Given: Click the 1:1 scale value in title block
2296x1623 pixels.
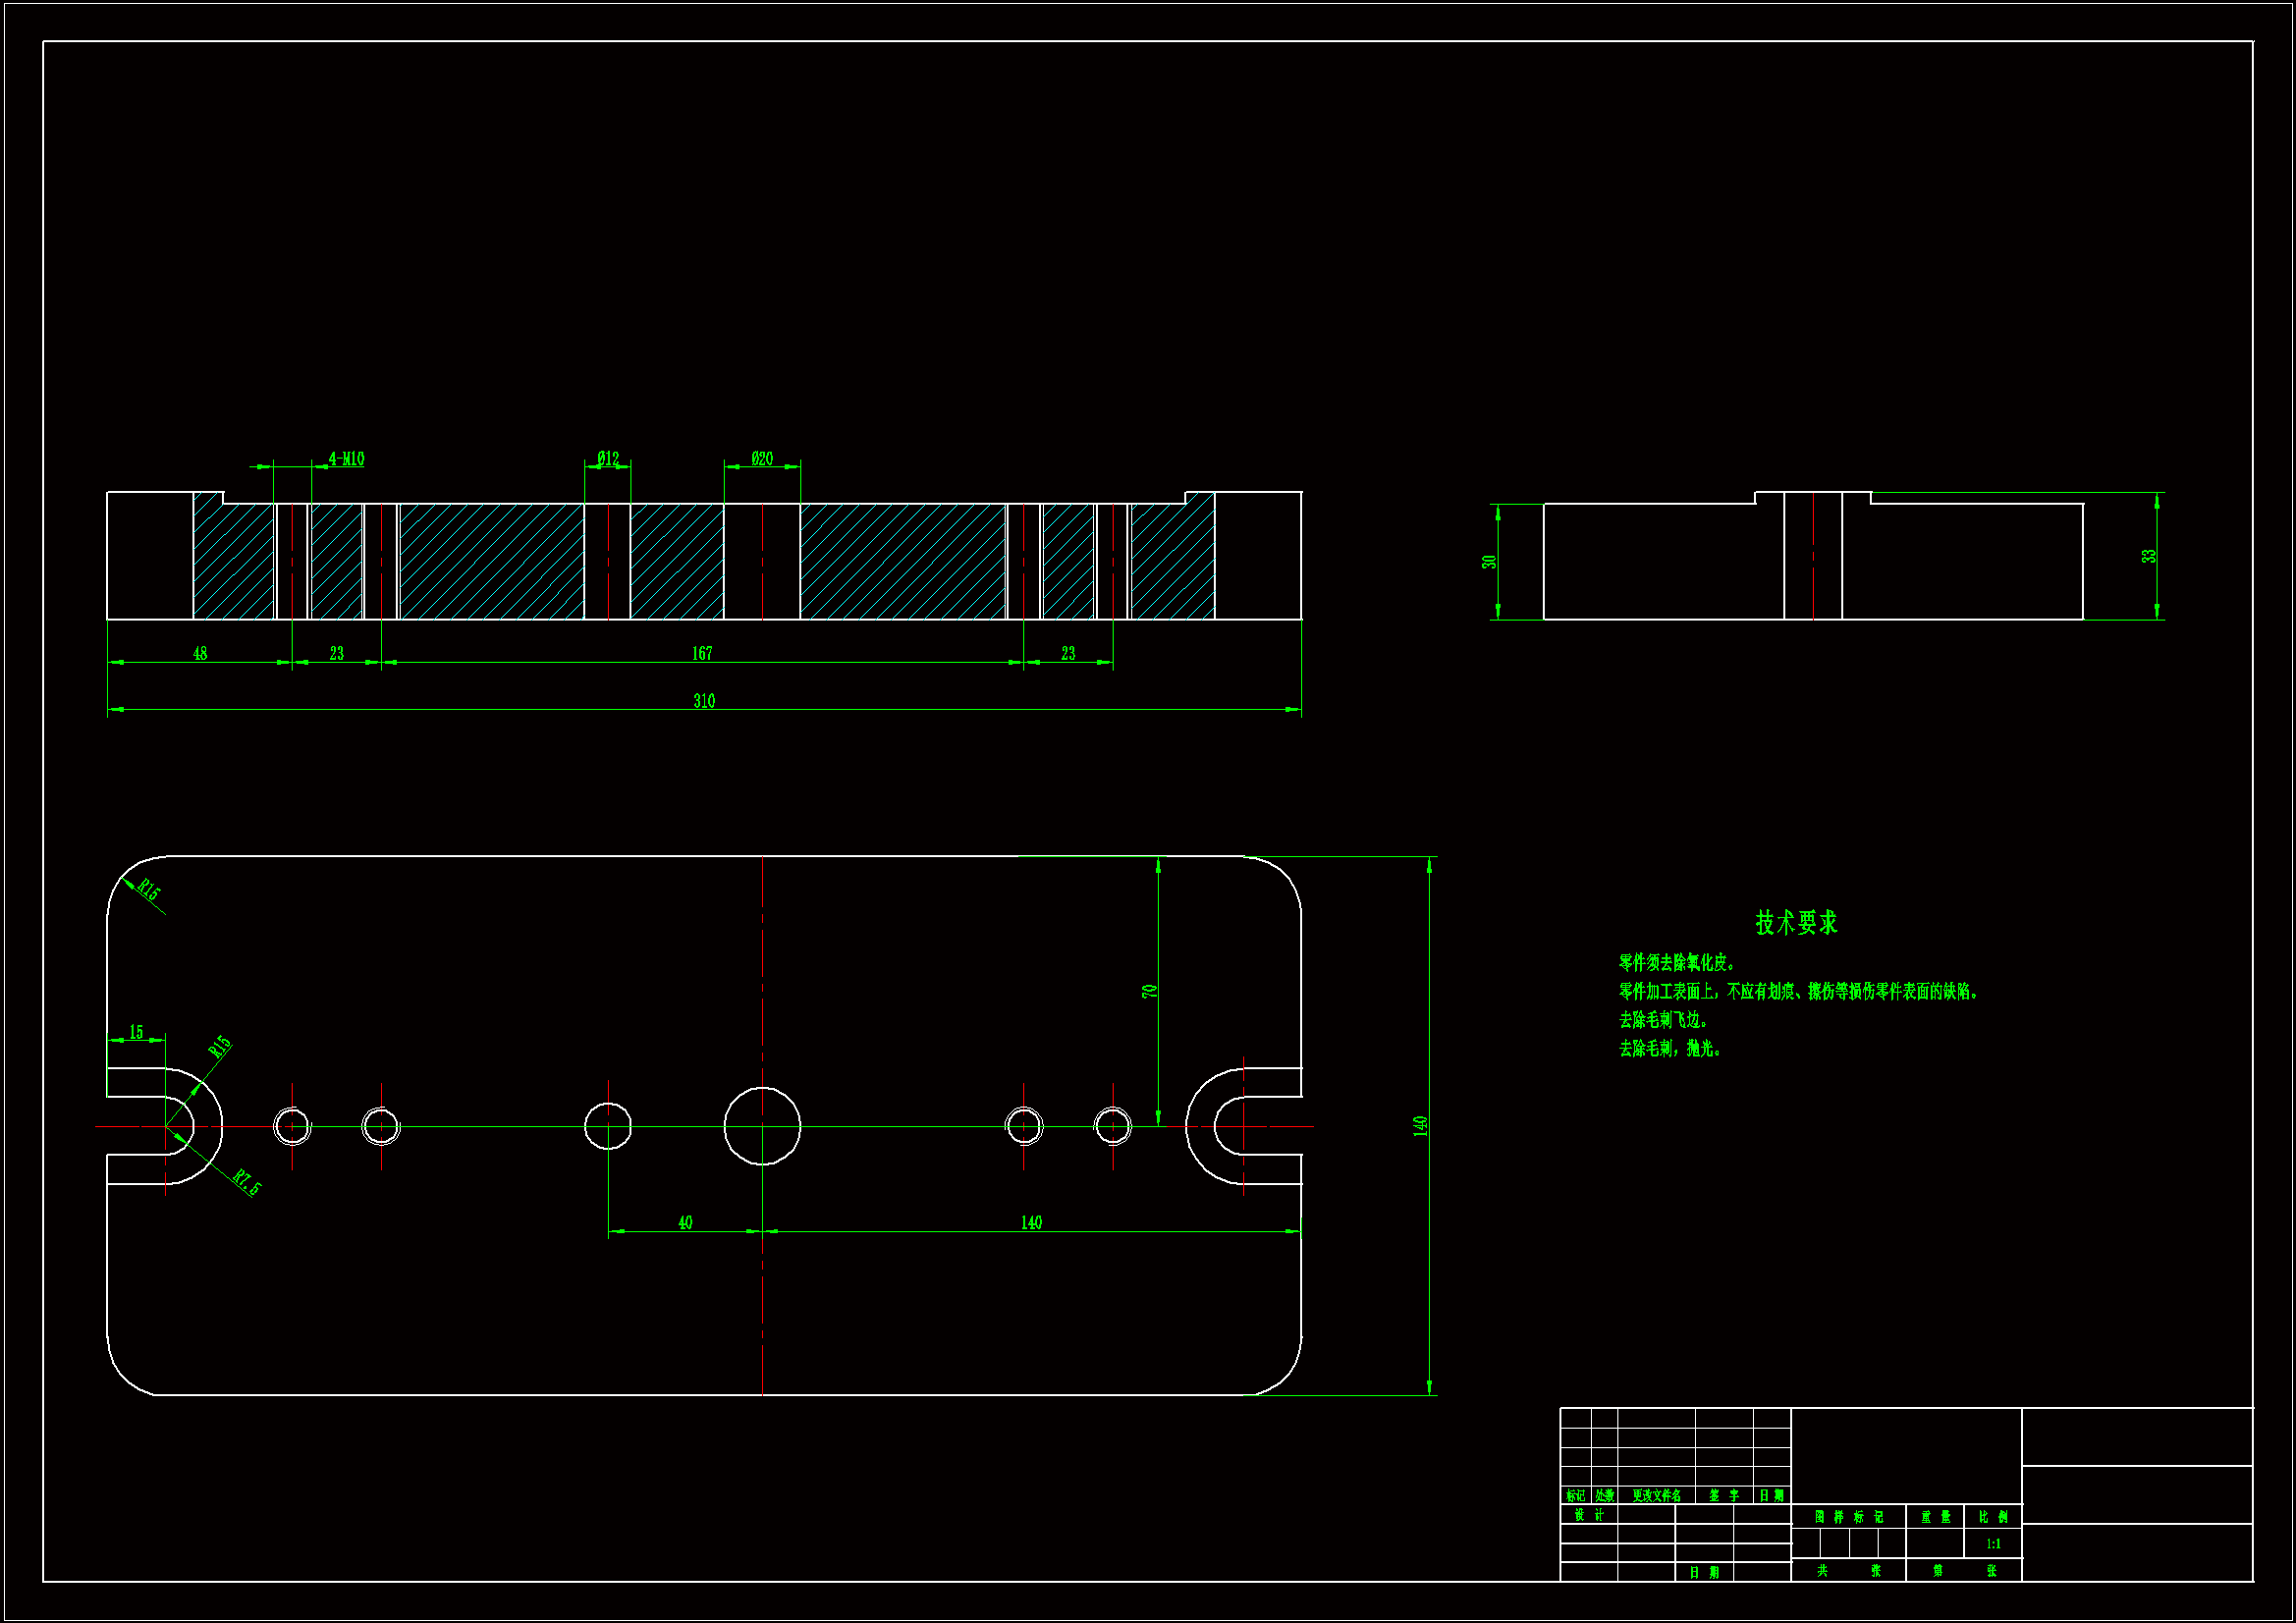Looking at the screenshot, I should pos(1993,1544).
